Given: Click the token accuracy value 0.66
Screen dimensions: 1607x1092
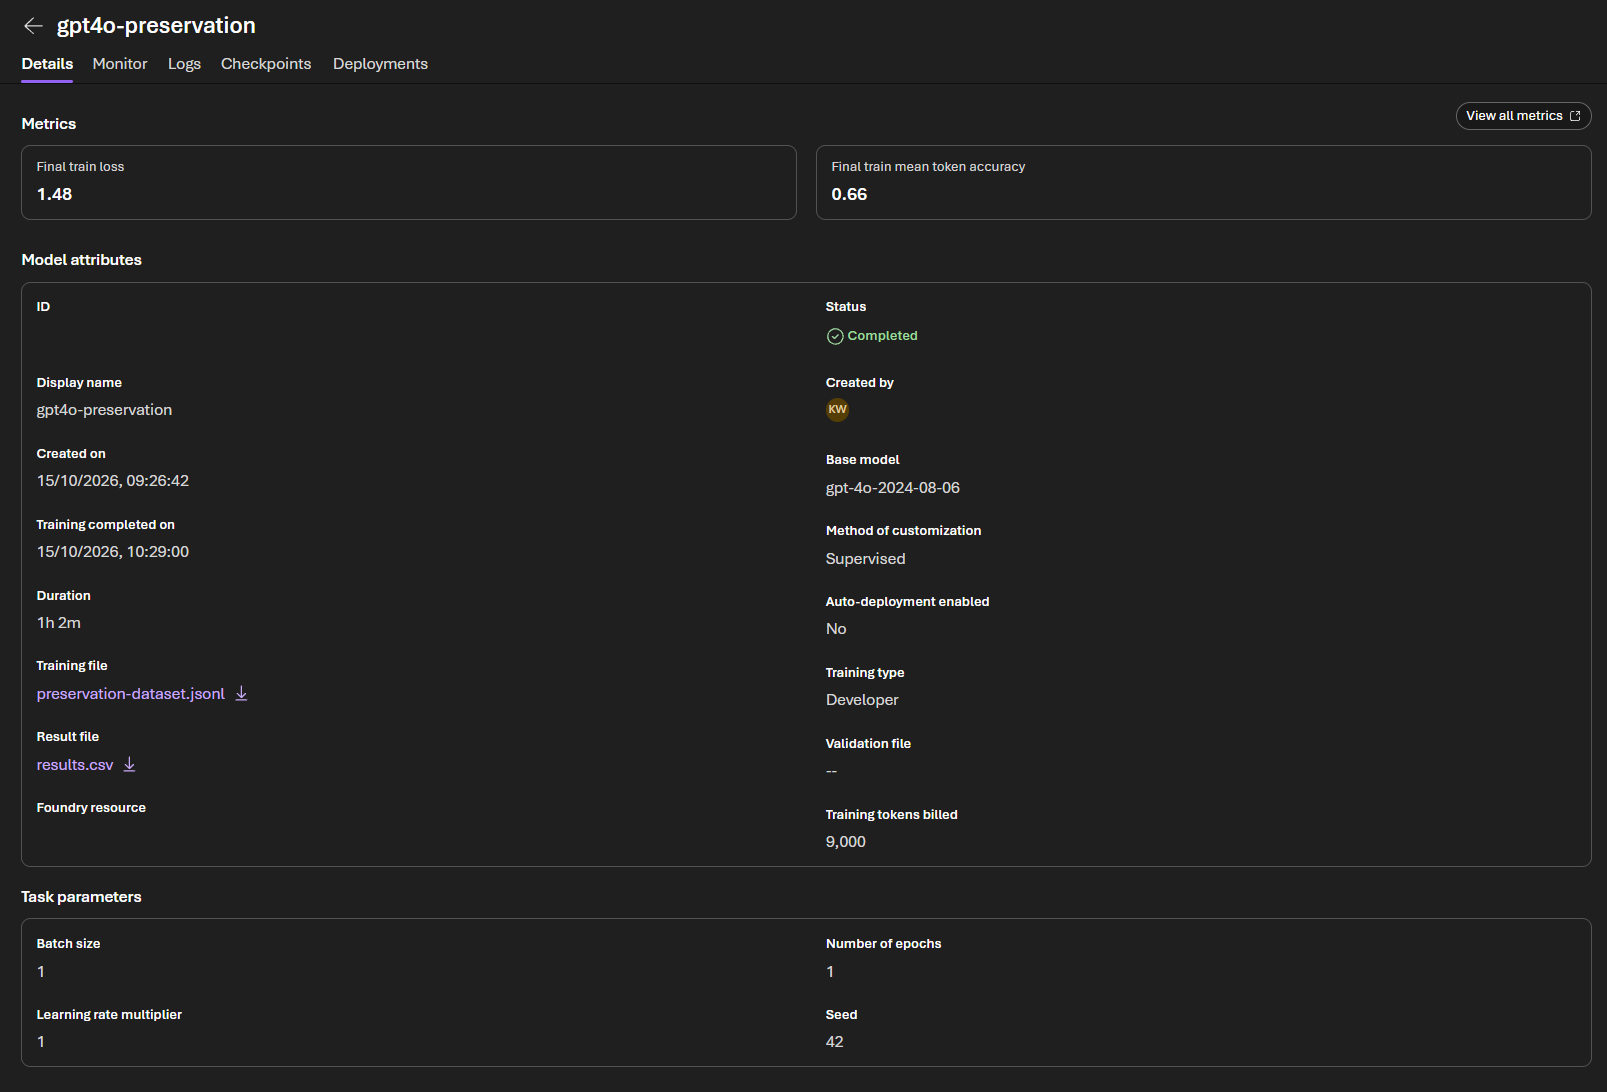Looking at the screenshot, I should (x=849, y=194).
